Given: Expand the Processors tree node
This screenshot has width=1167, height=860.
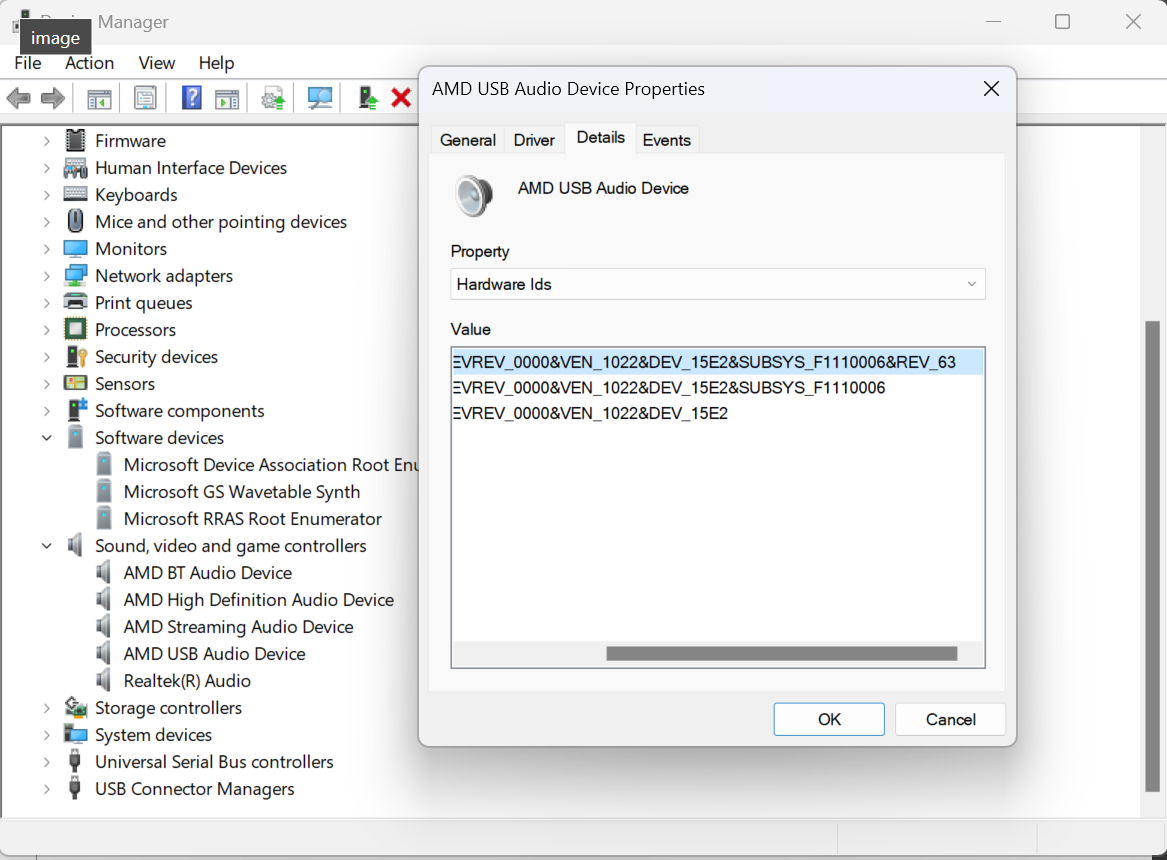Looking at the screenshot, I should pyautogui.click(x=46, y=330).
